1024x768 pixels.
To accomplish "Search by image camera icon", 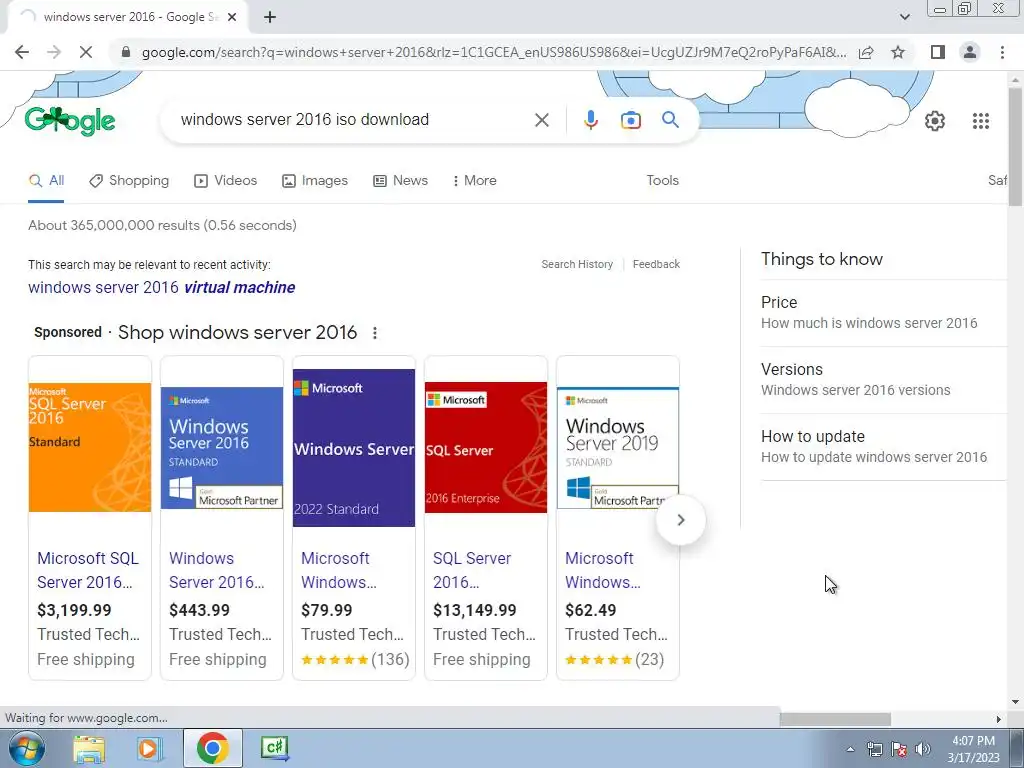I will 630,120.
